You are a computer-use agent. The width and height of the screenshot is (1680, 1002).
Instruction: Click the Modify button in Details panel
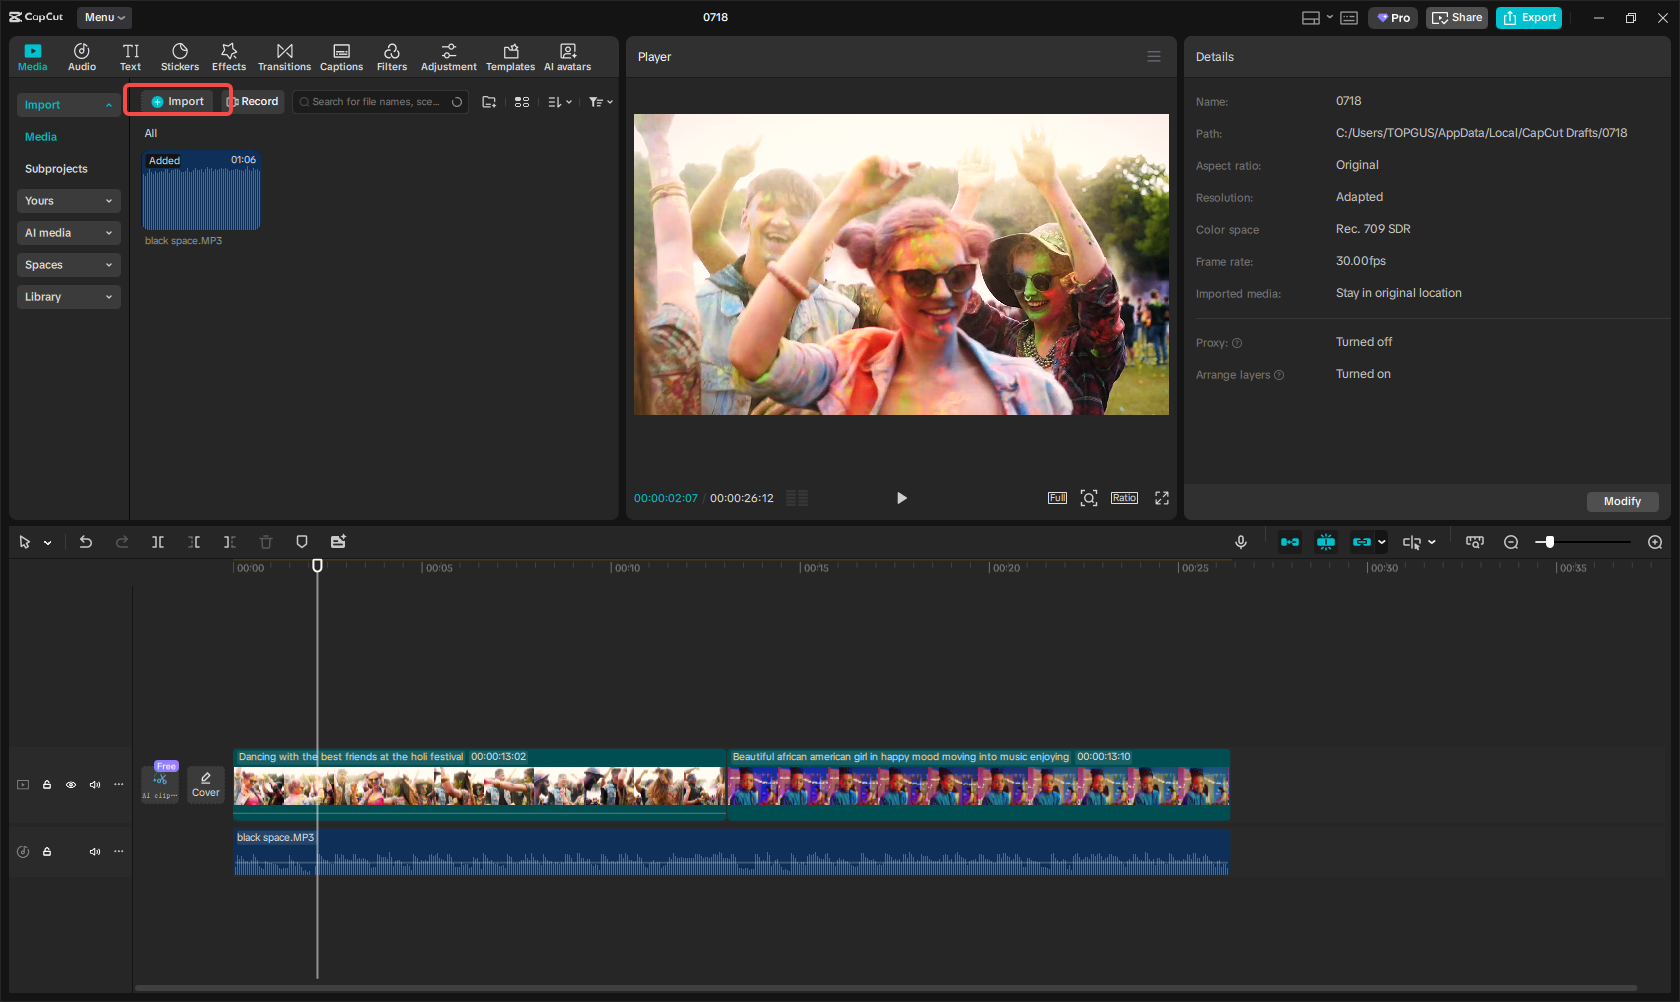point(1622,501)
